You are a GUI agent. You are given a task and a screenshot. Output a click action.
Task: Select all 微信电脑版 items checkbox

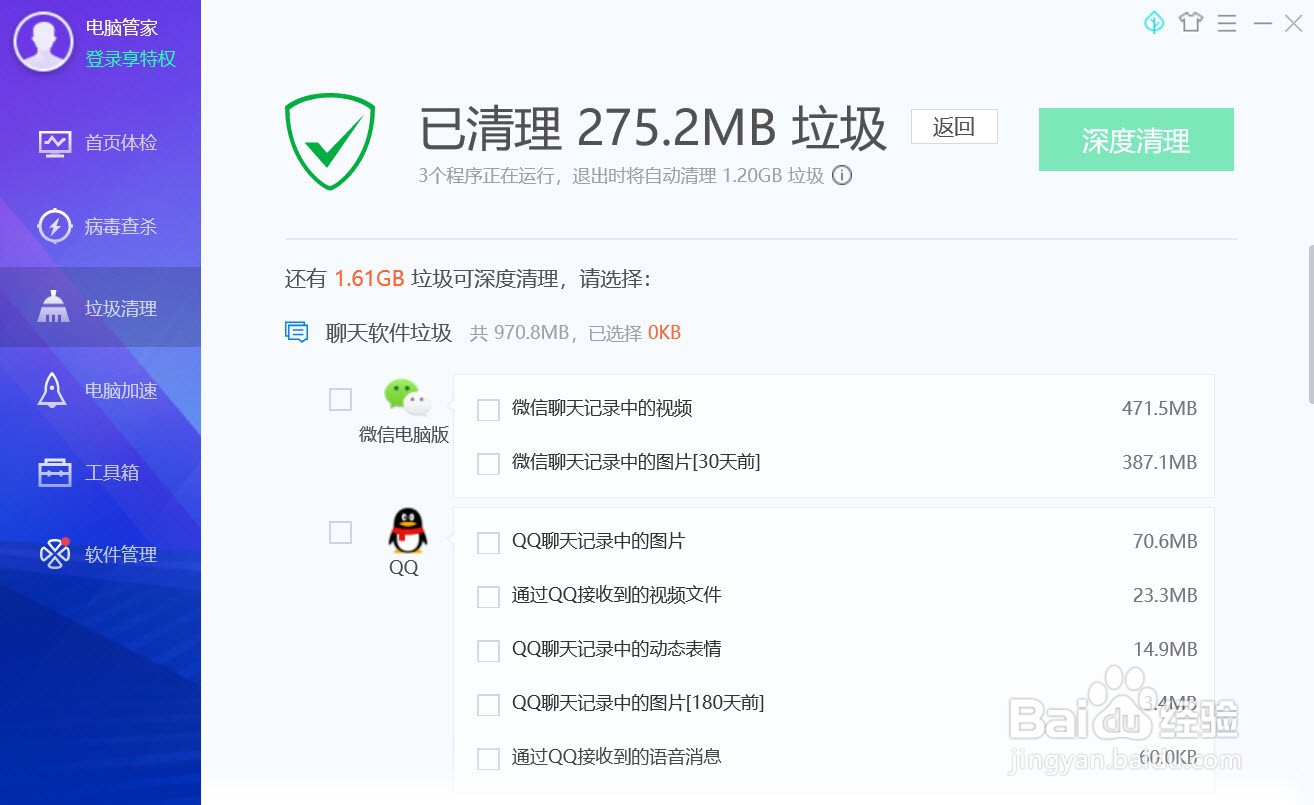[341, 400]
